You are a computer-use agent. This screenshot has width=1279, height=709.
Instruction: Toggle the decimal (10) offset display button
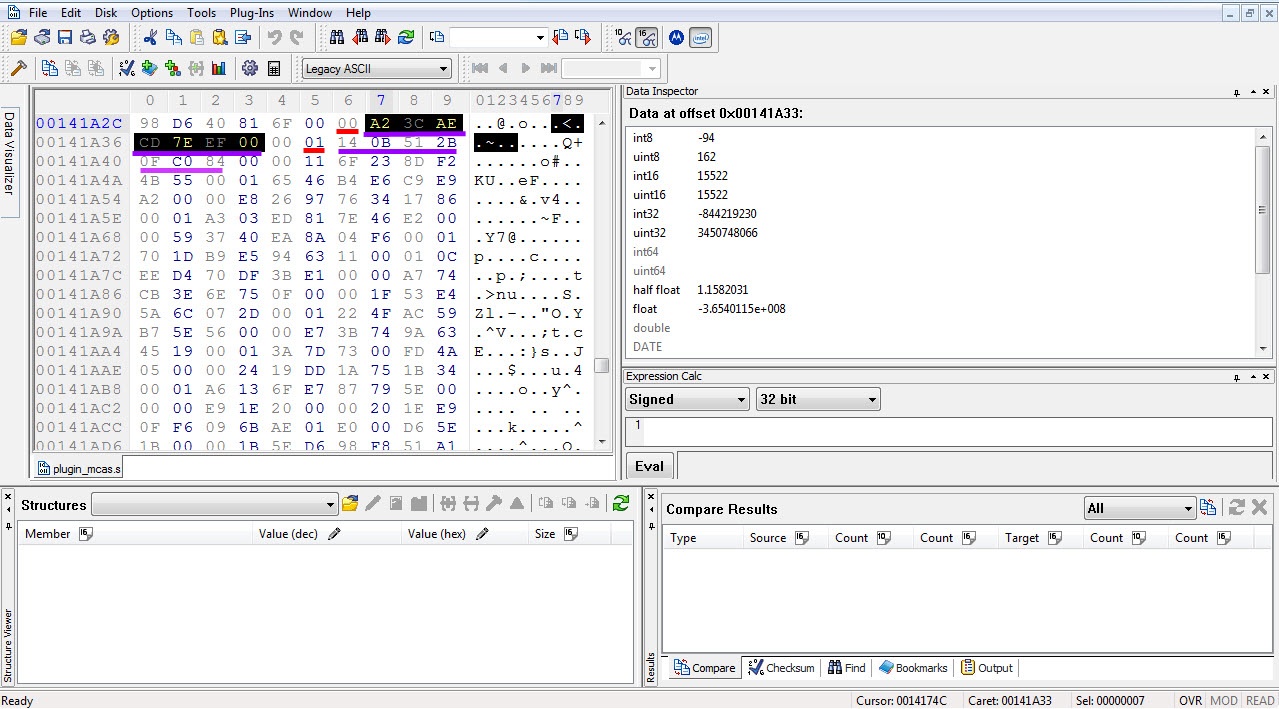click(623, 38)
